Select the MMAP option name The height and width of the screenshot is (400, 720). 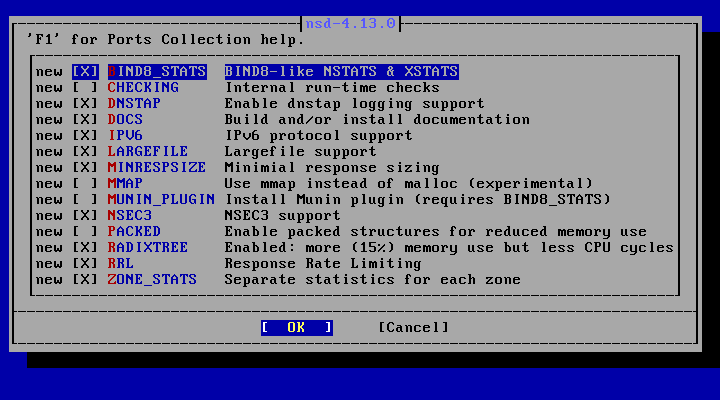[125, 184]
